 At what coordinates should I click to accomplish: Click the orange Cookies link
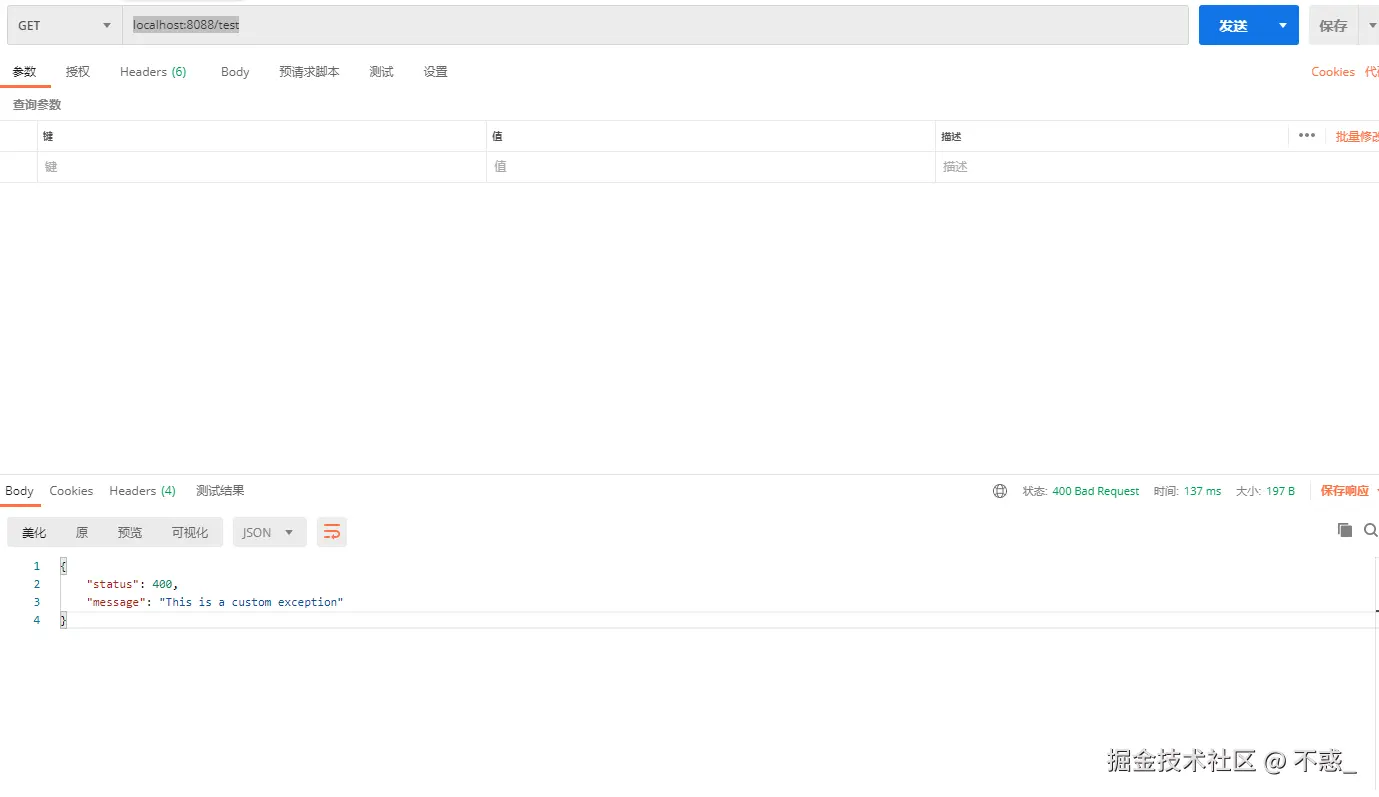1333,72
